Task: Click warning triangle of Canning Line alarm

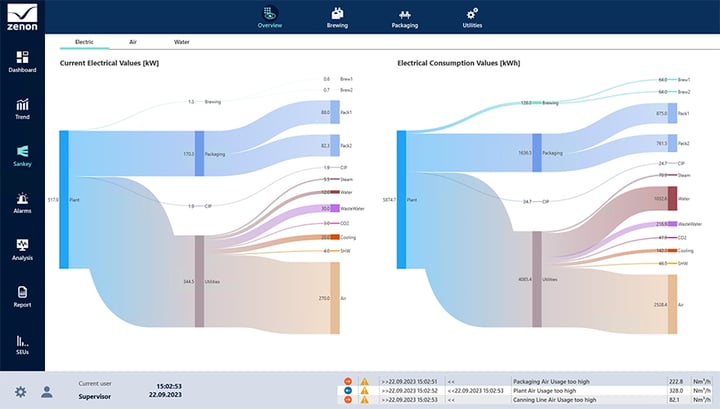Action: click(x=364, y=400)
